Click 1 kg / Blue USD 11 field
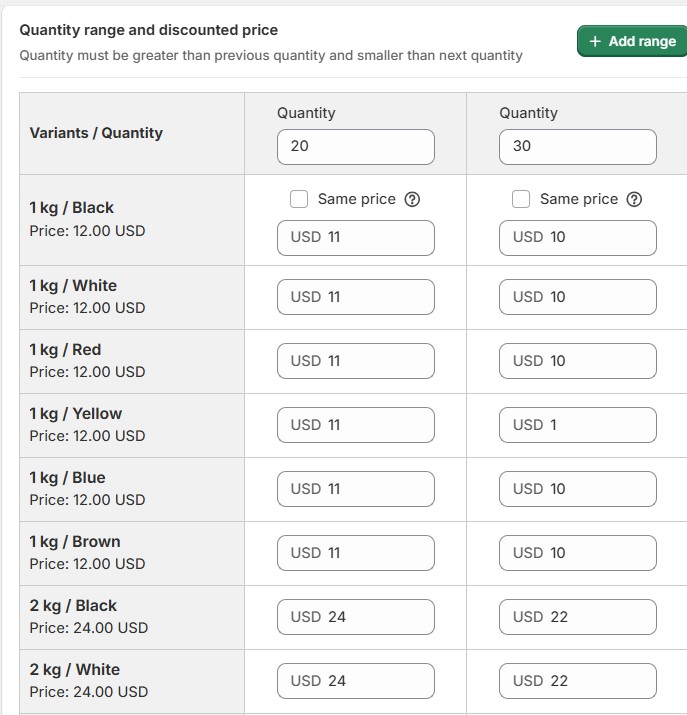 [x=355, y=489]
